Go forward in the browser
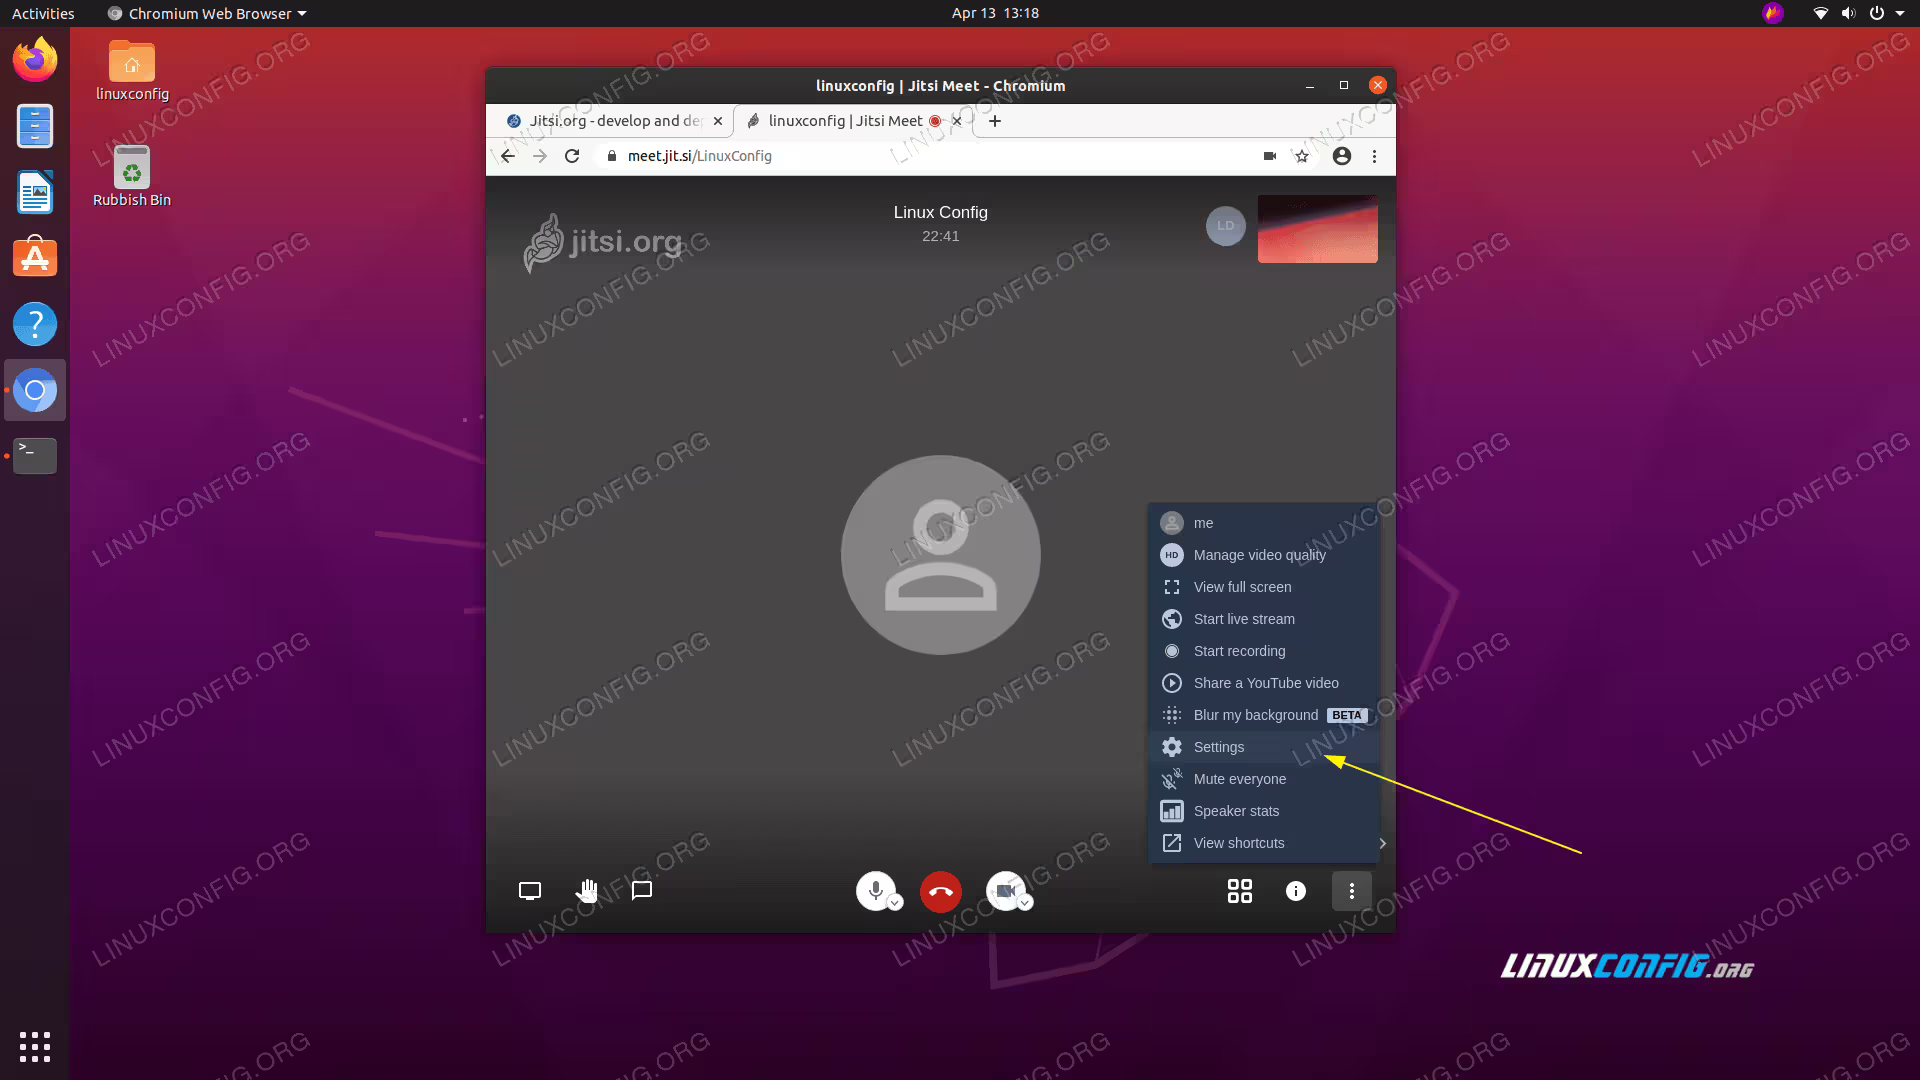This screenshot has height=1080, width=1920. 540,156
